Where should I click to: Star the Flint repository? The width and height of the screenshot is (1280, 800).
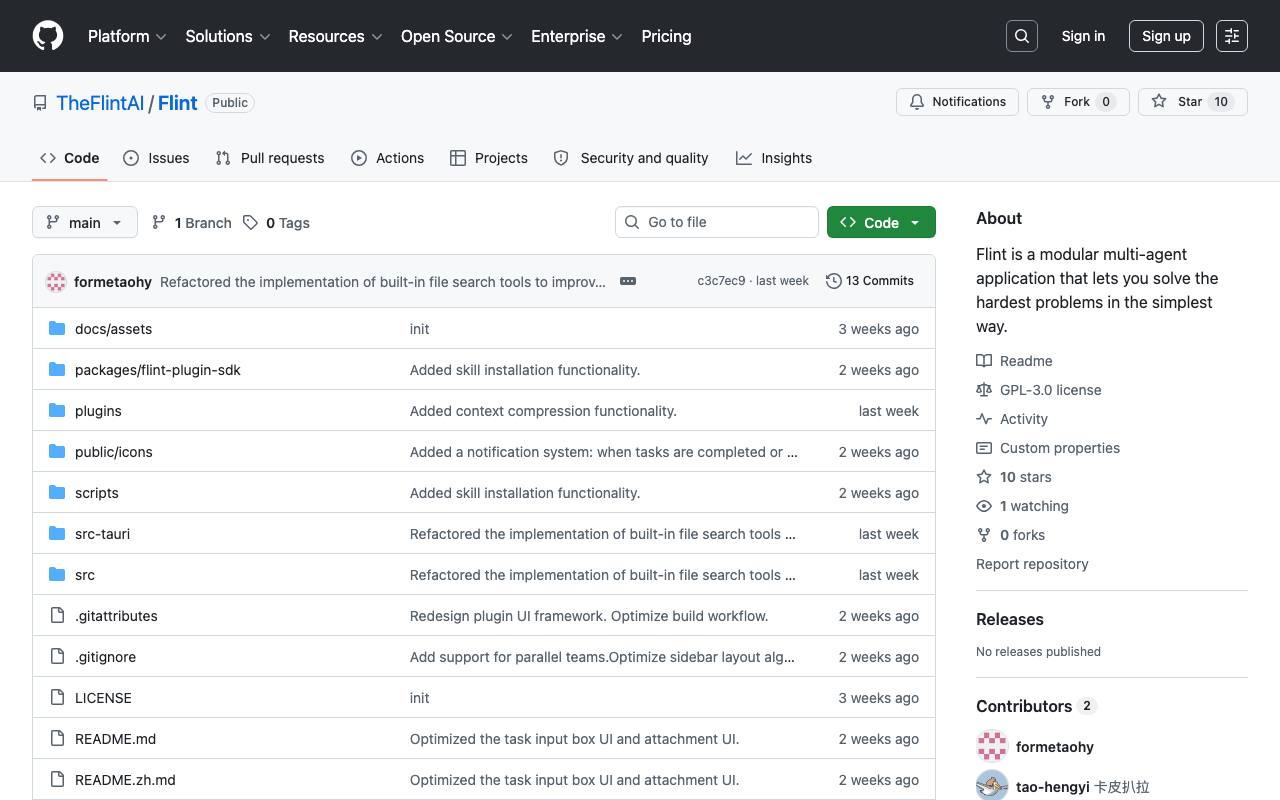(x=1192, y=102)
